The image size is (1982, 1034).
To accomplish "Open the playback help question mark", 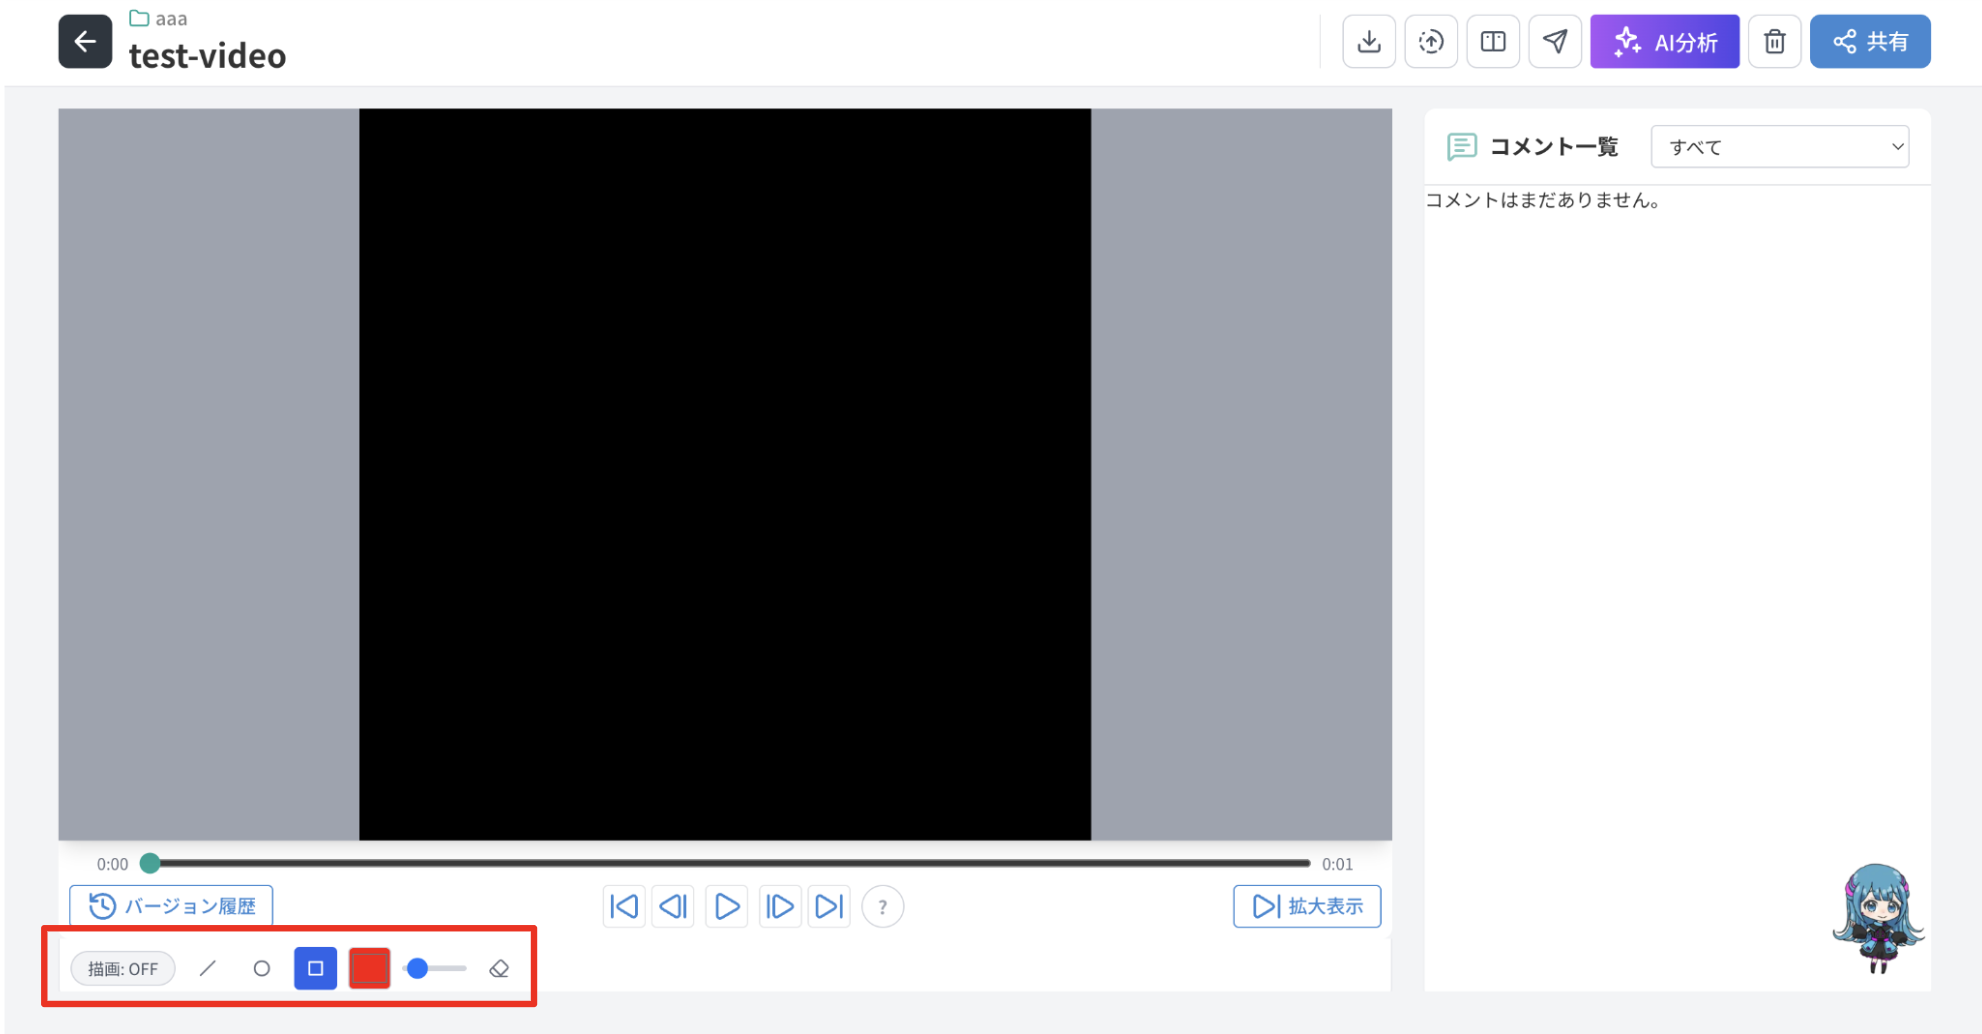I will 882,907.
